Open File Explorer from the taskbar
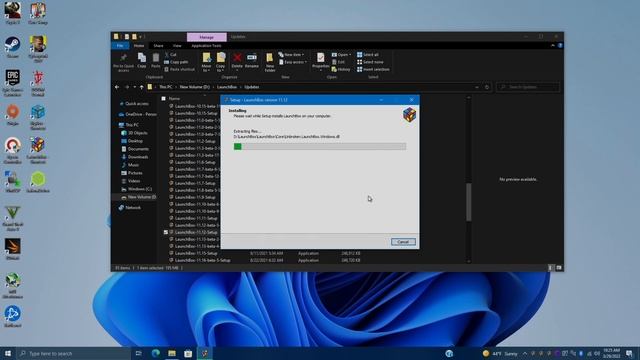Viewport: 640px width, 360px height. tap(172, 353)
